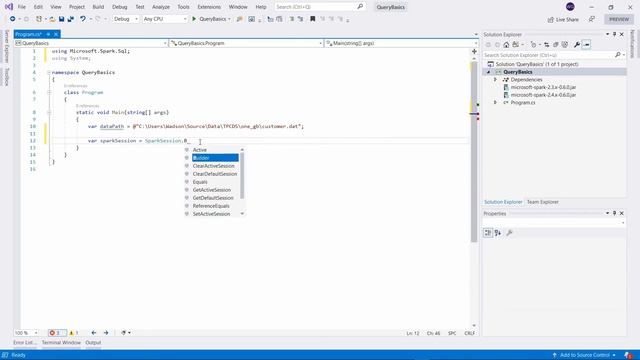The image size is (640, 360).
Task: Click the Categorized icon in Properties panel
Action: (x=488, y=233)
